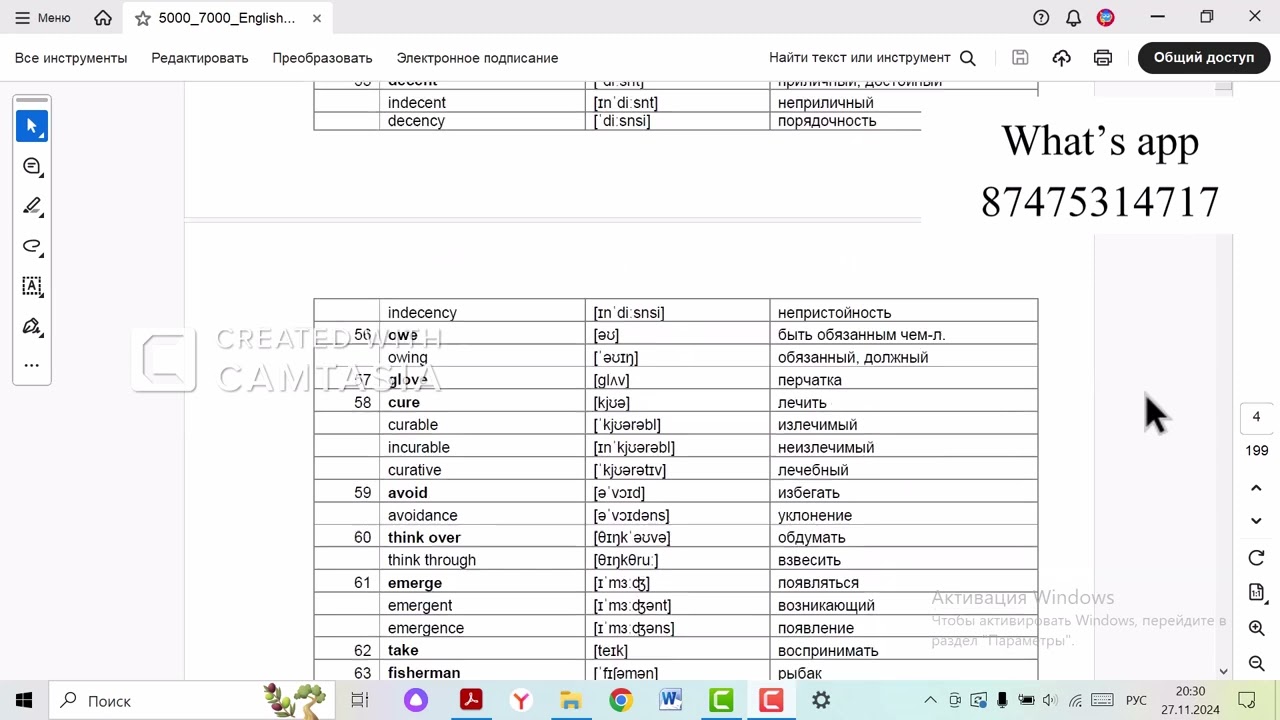Screen dimensions: 1280x720
Task: Switch РУС input language
Action: [x=1136, y=701]
